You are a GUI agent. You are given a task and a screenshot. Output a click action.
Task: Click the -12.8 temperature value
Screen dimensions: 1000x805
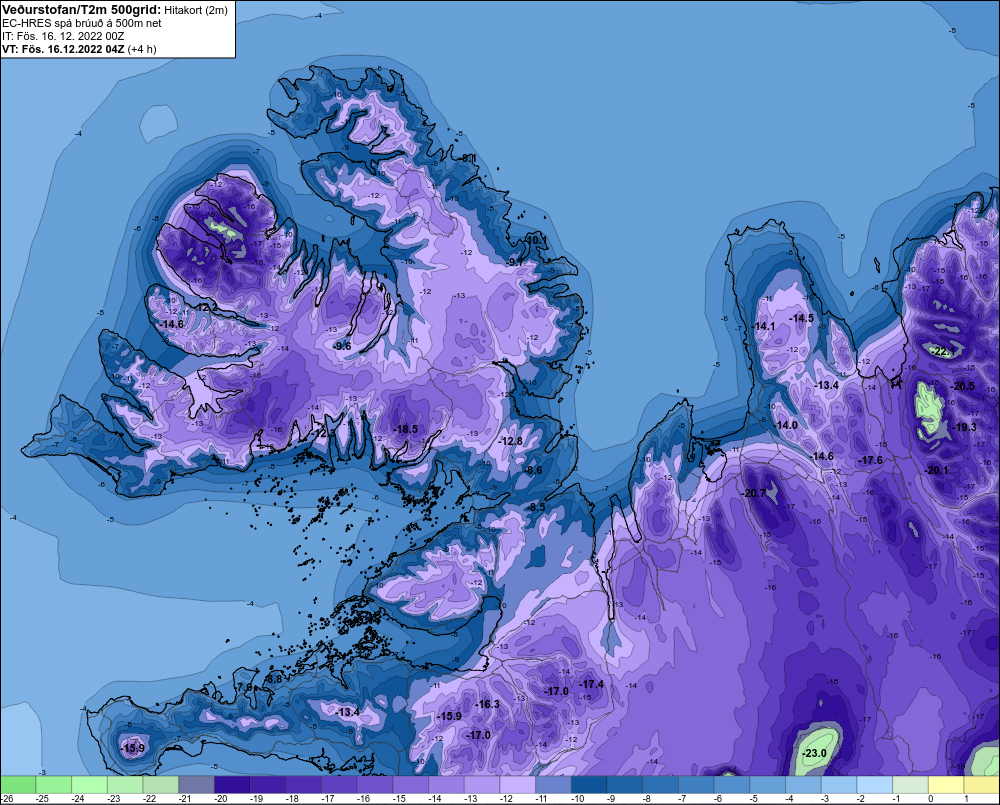click(x=511, y=441)
